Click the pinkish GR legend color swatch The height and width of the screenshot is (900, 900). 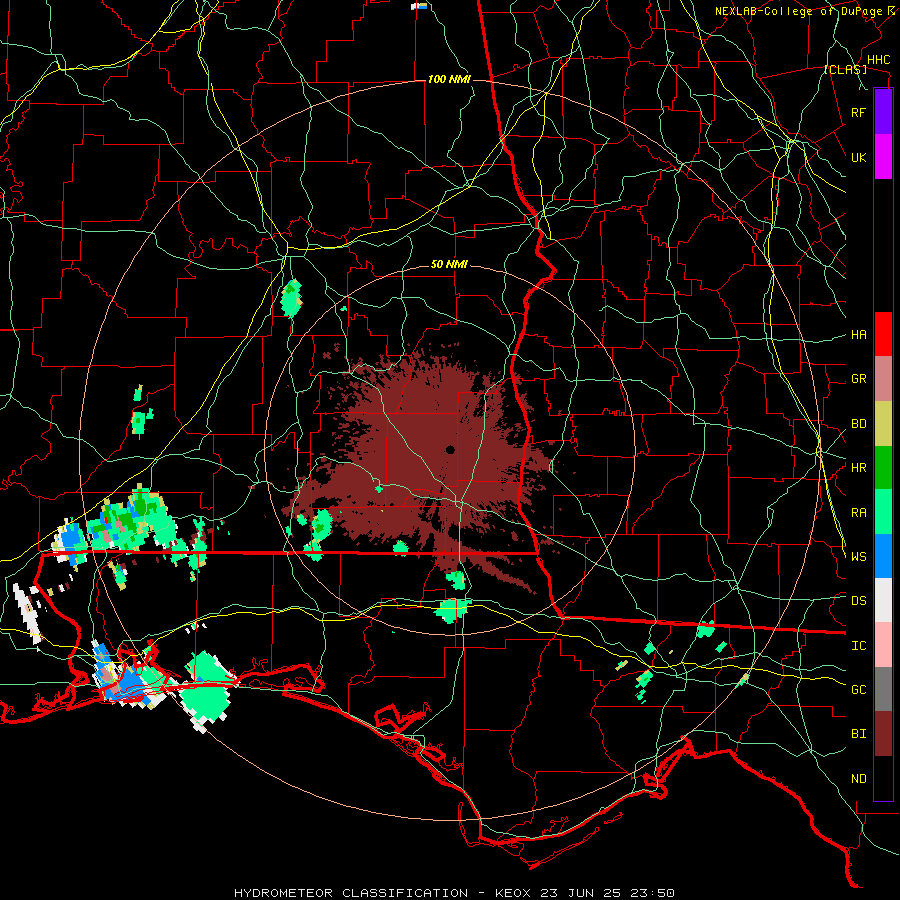pos(883,379)
